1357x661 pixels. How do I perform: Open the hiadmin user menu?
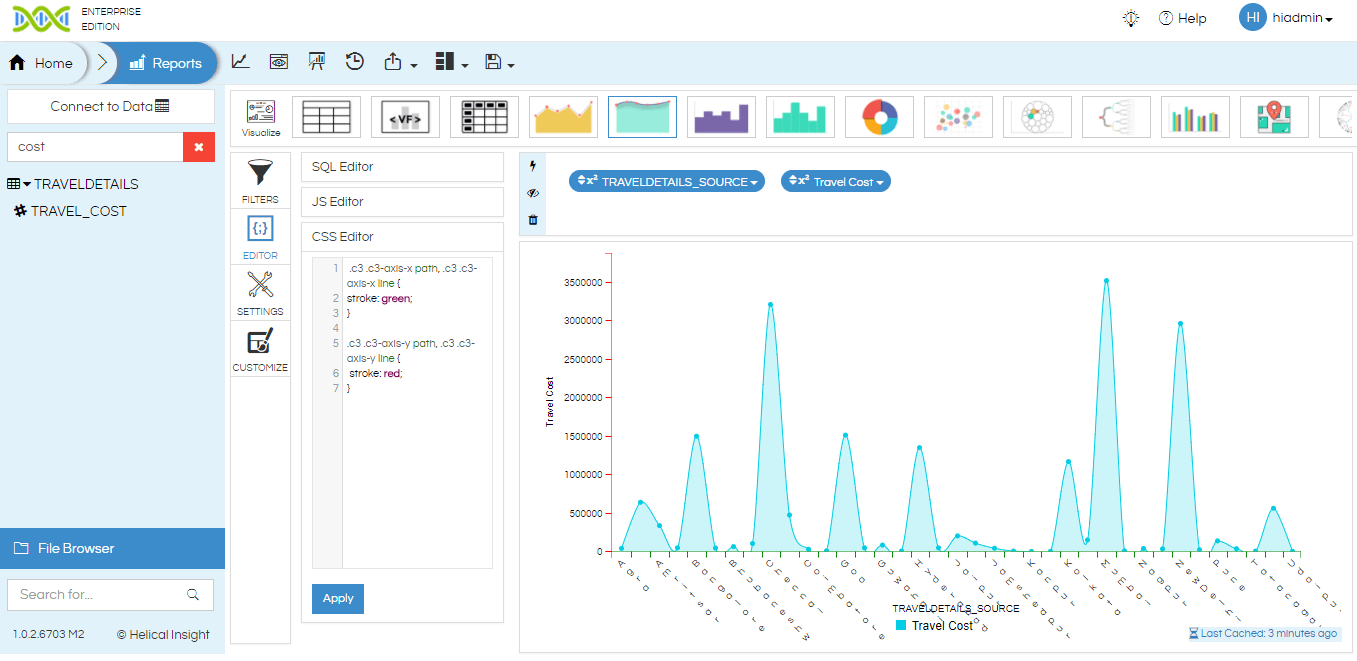tap(1303, 18)
